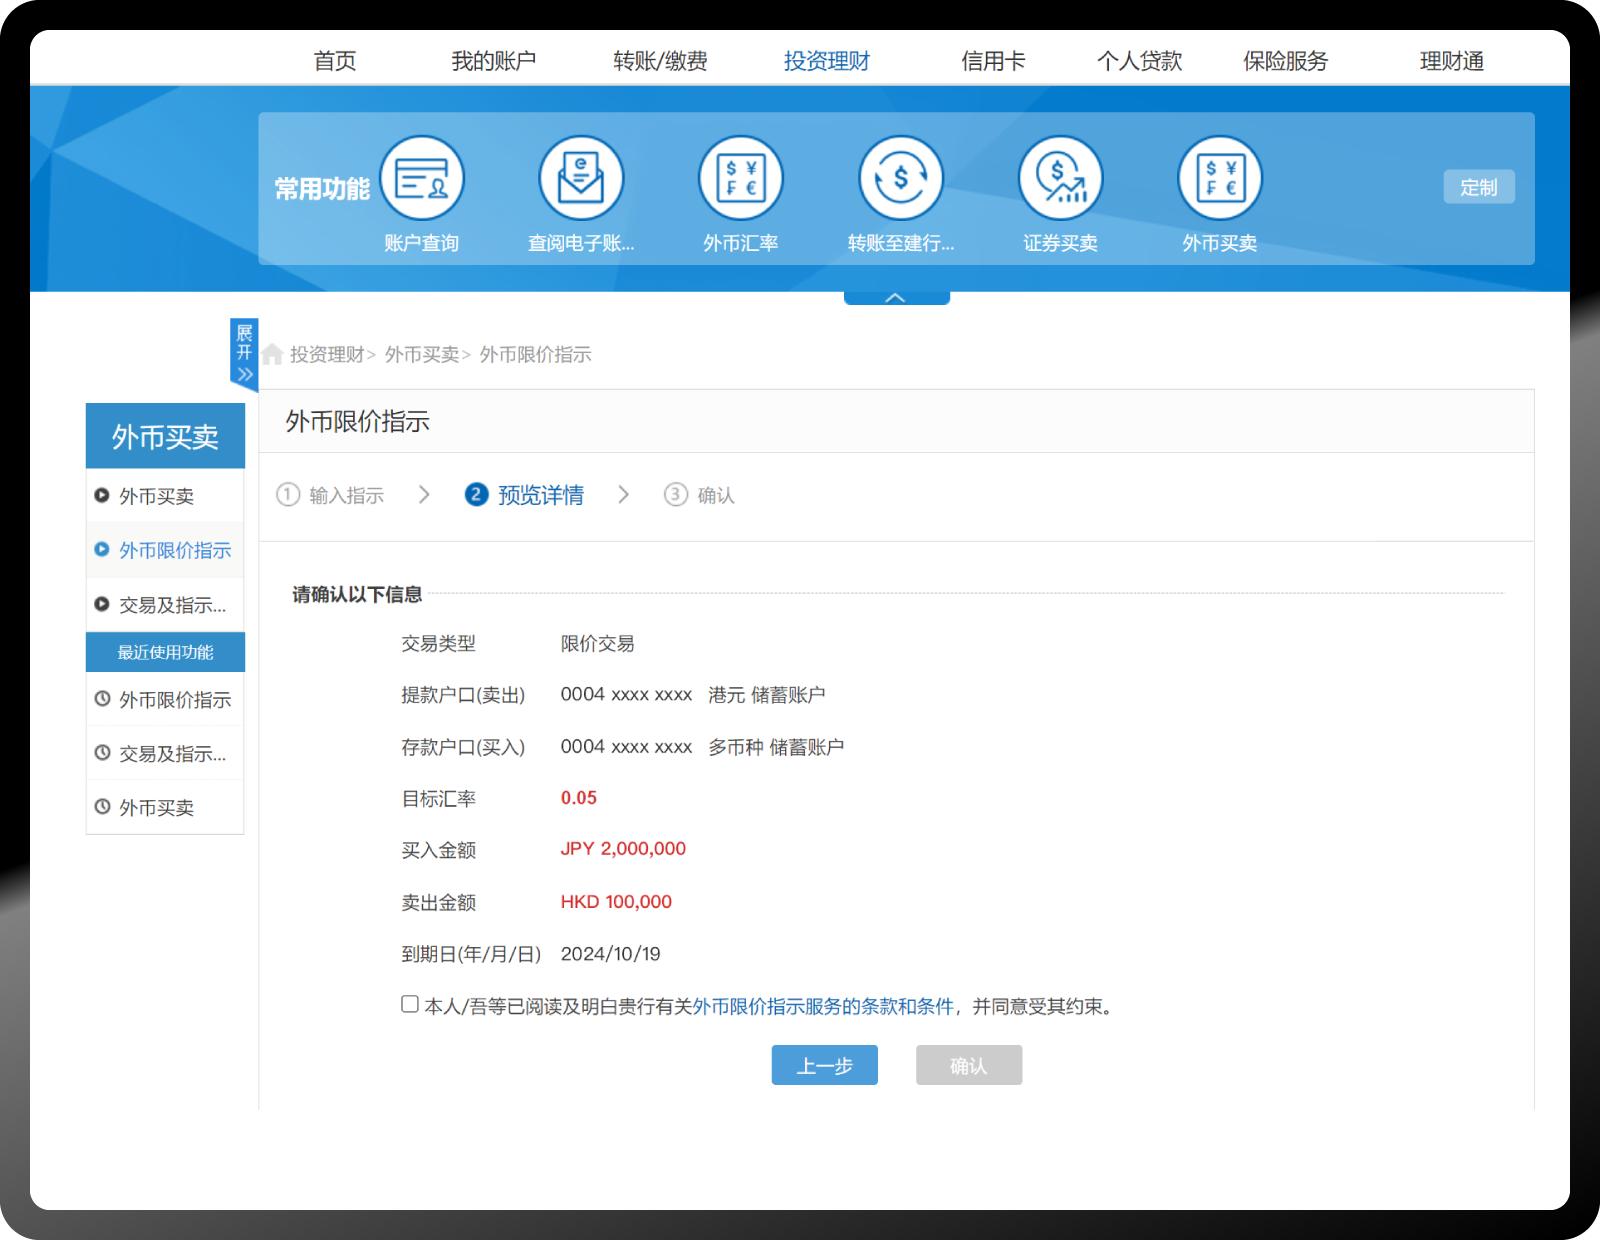Open 理财通 menu
Viewport: 1600px width, 1240px height.
click(1451, 61)
